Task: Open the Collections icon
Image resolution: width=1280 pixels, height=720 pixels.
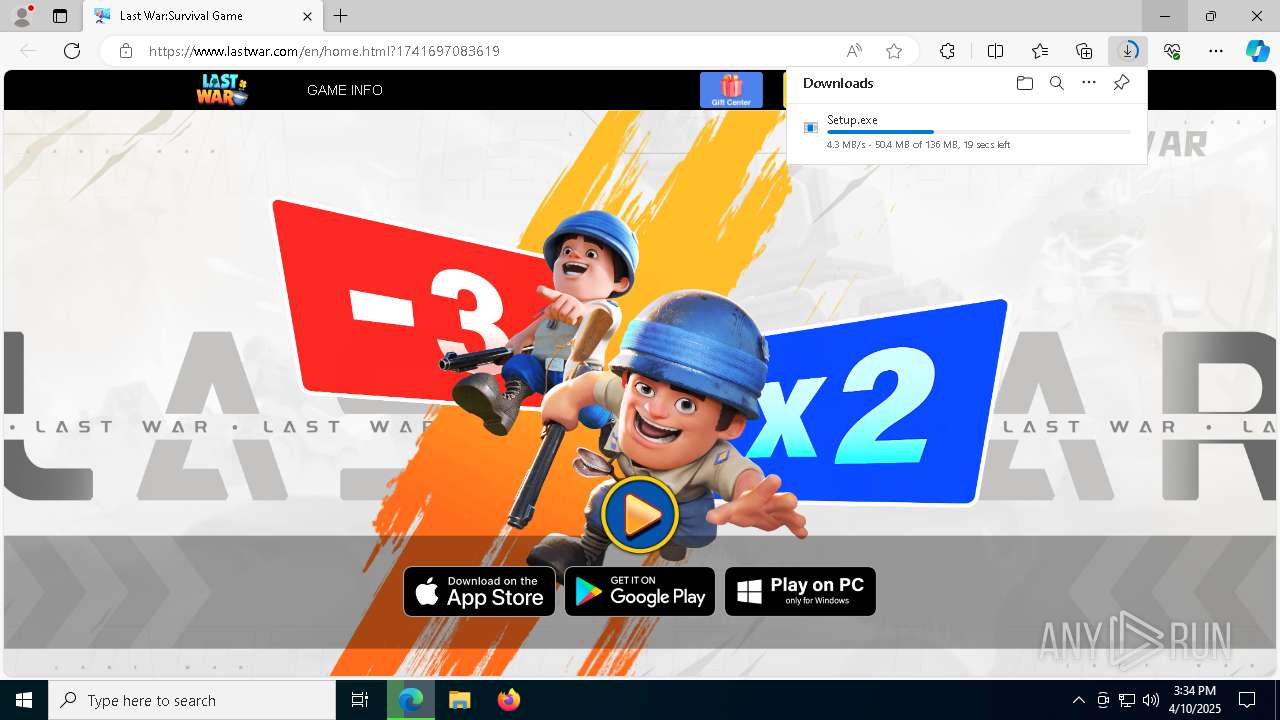Action: (x=1084, y=51)
